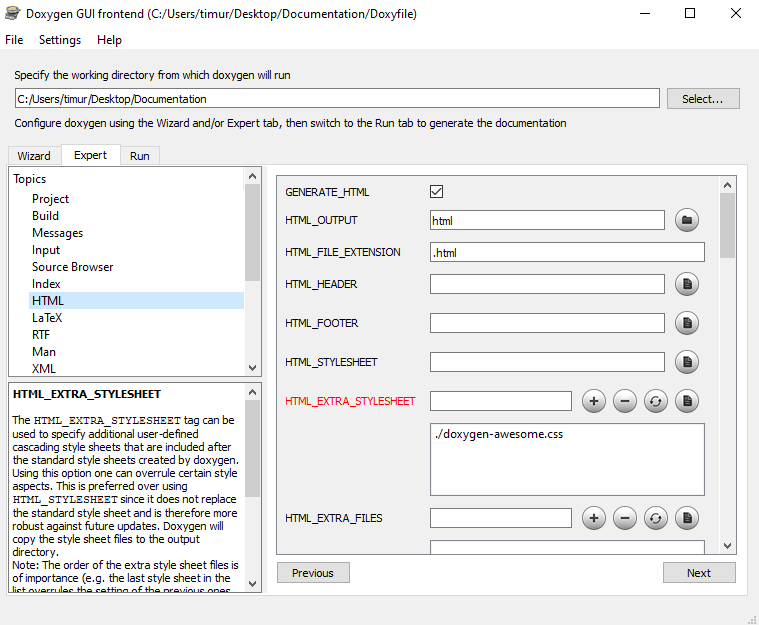The width and height of the screenshot is (759, 625).
Task: Click the HTML_OUTPUT text field
Action: (x=547, y=221)
